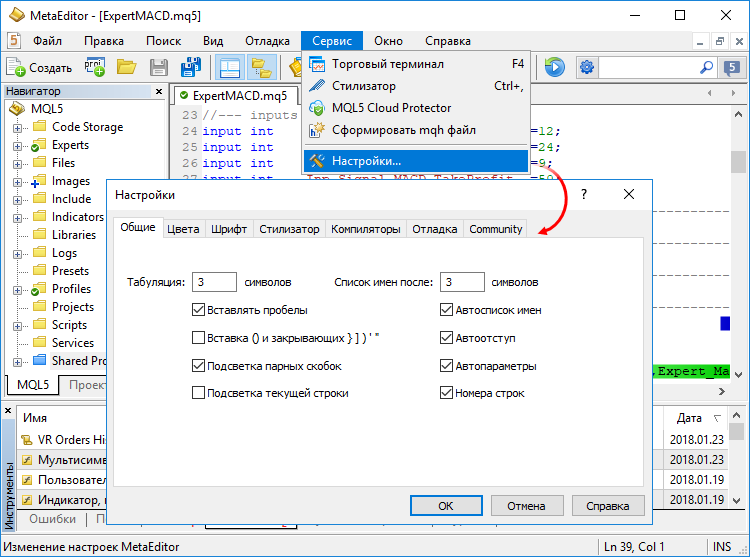Image resolution: width=750 pixels, height=557 pixels.
Task: Click the help question mark in the Настройки dialog
Action: click(584, 194)
